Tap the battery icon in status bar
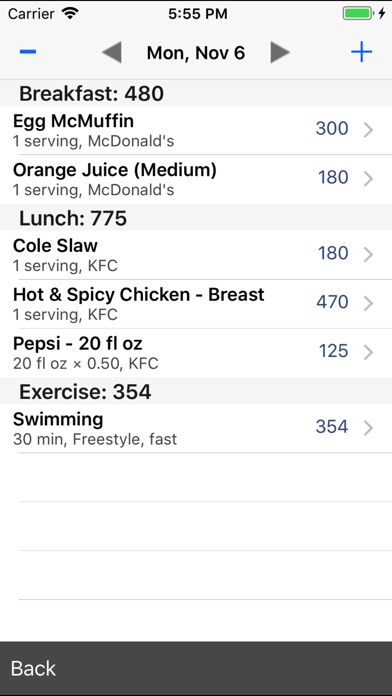392x696 pixels. [357, 13]
